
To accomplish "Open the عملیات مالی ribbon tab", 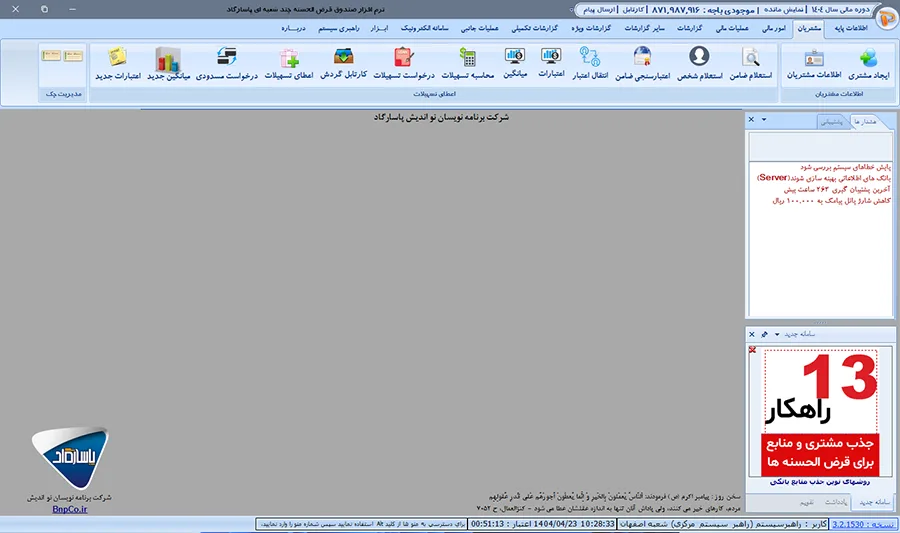I will (x=732, y=28).
